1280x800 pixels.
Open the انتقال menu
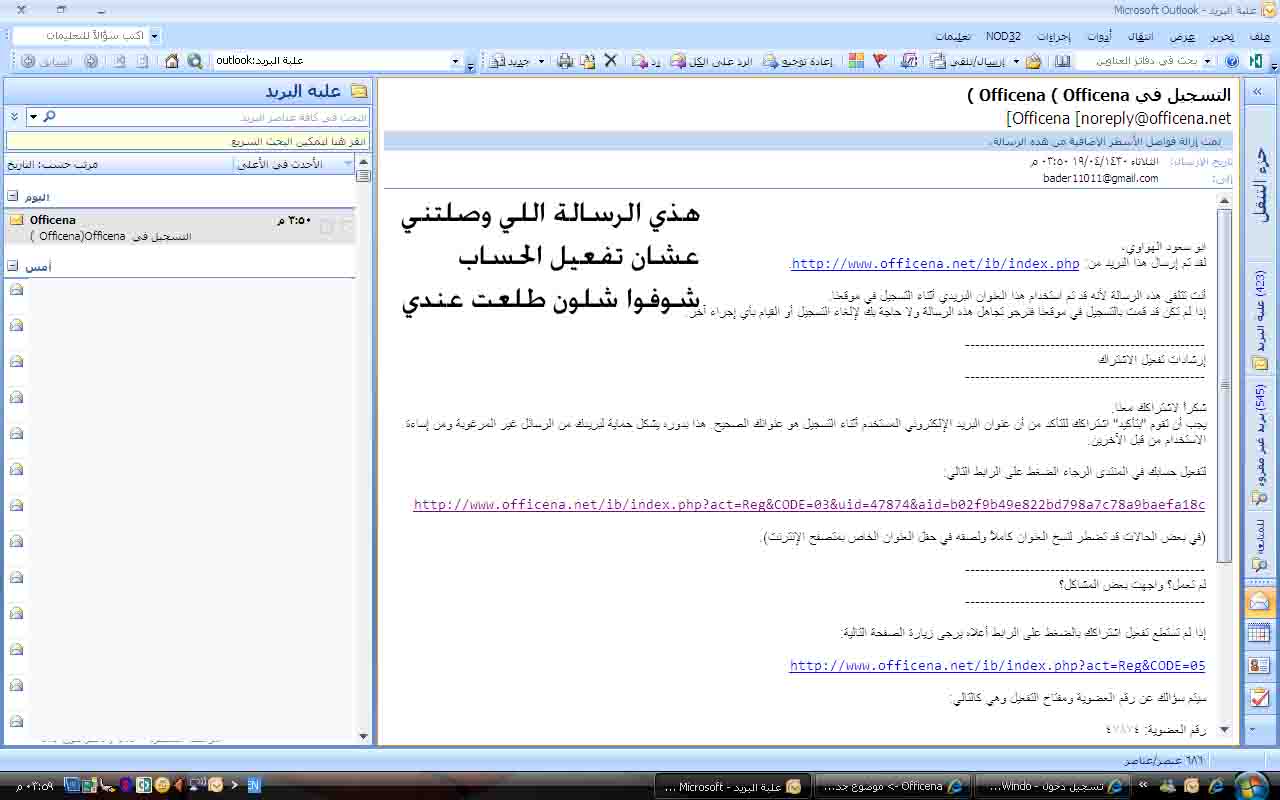pos(1141,36)
